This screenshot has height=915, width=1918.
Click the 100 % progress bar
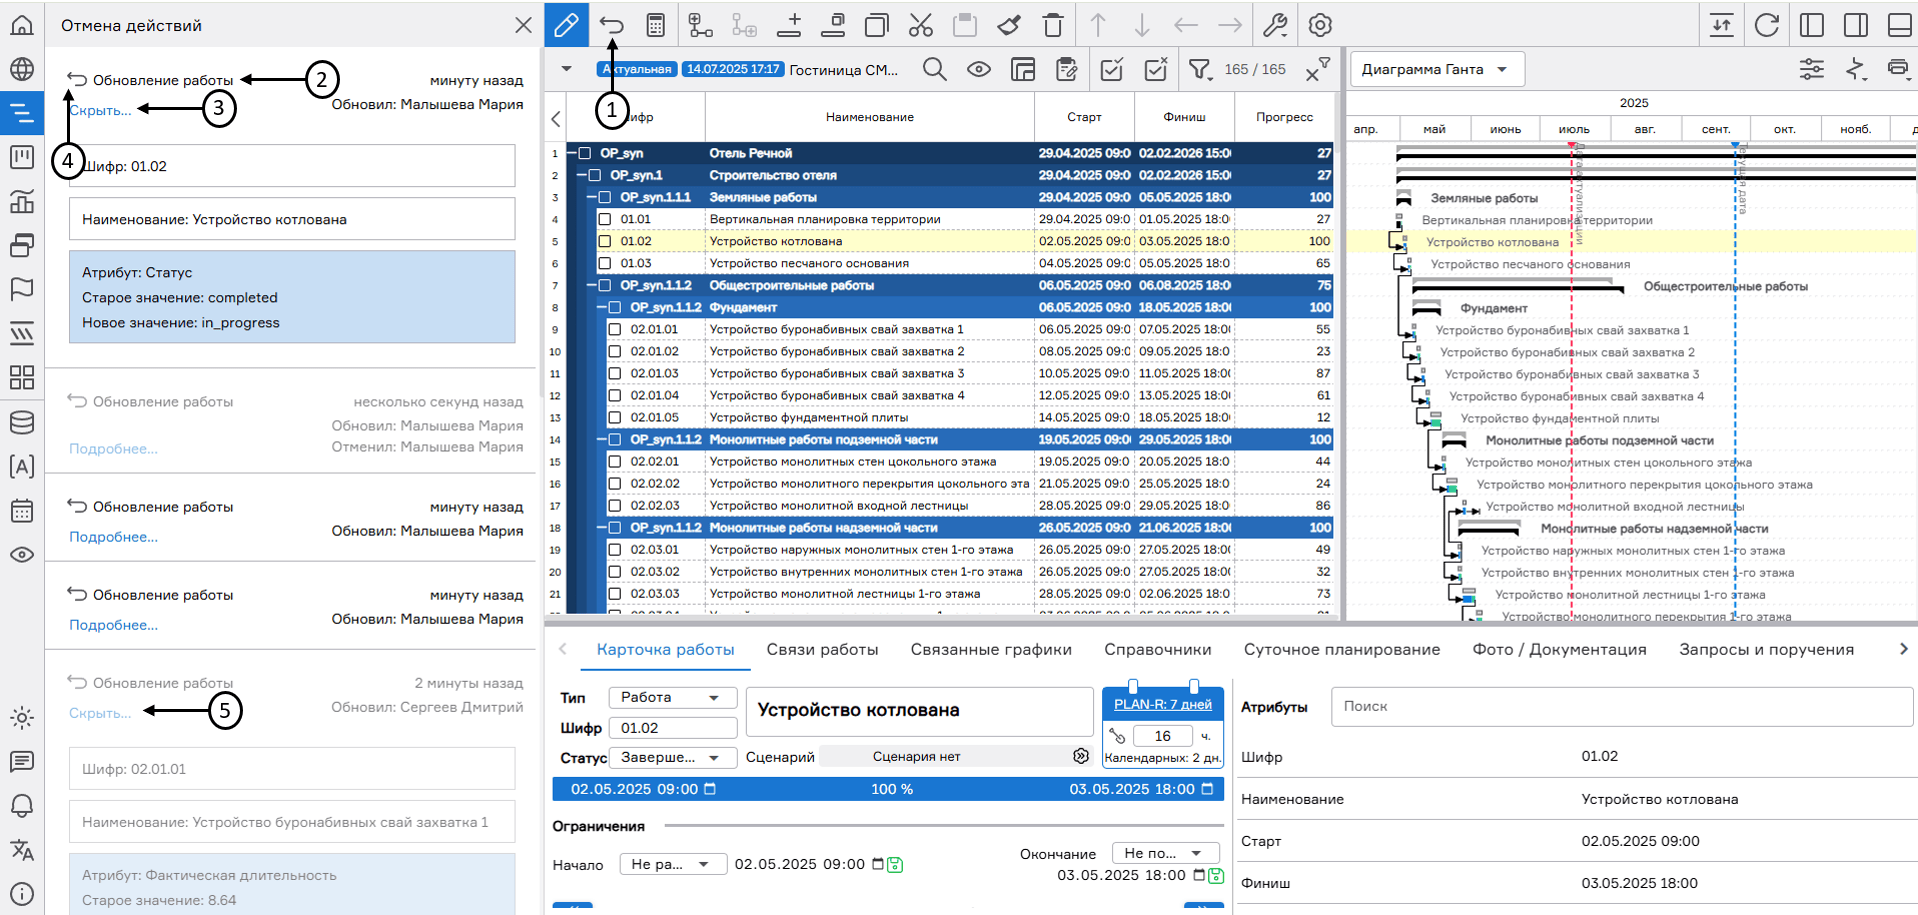[x=890, y=789]
